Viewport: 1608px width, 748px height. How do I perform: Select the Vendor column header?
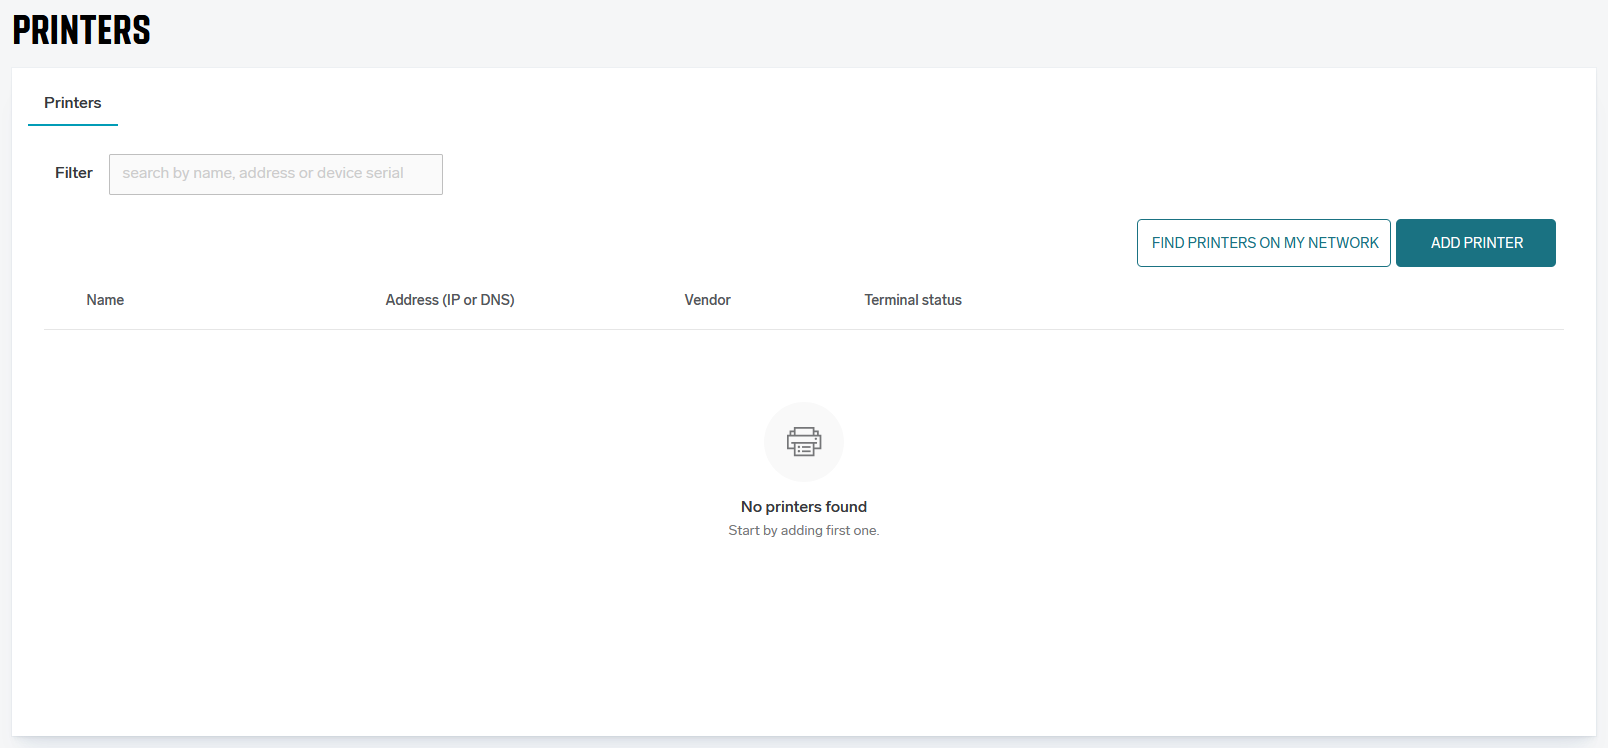tap(707, 300)
